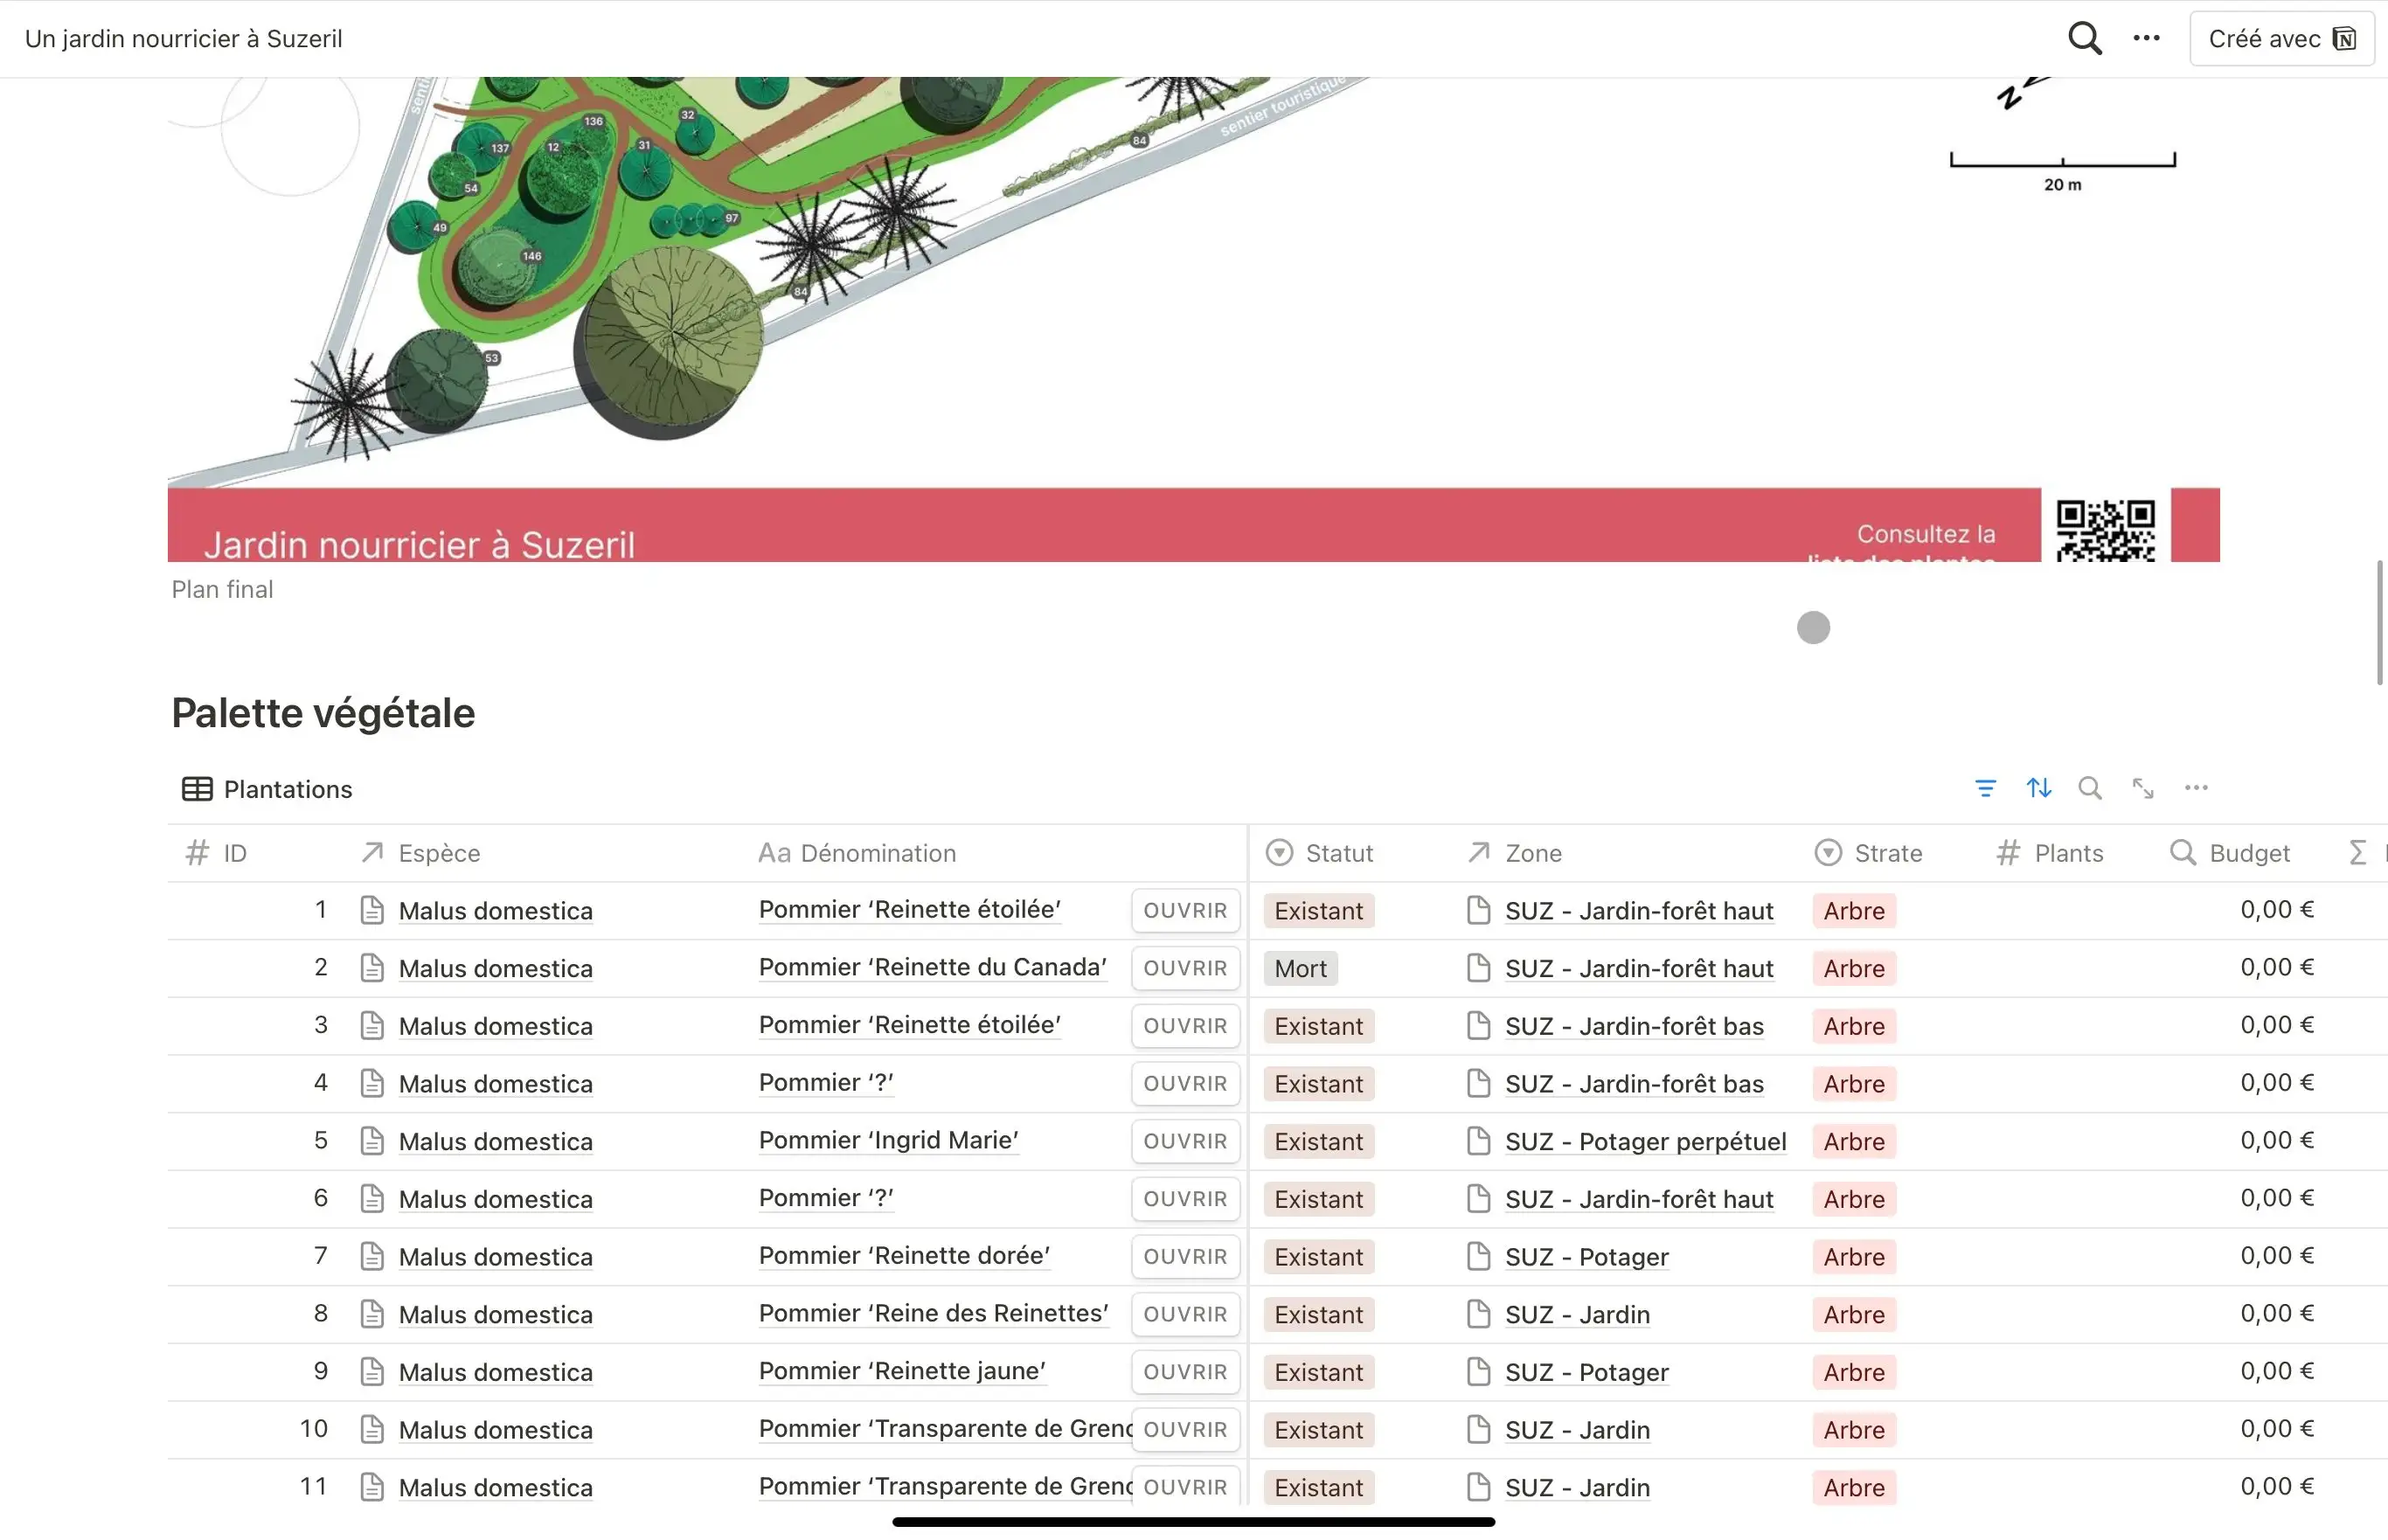Open the Strate column header menu

pos(1868,853)
